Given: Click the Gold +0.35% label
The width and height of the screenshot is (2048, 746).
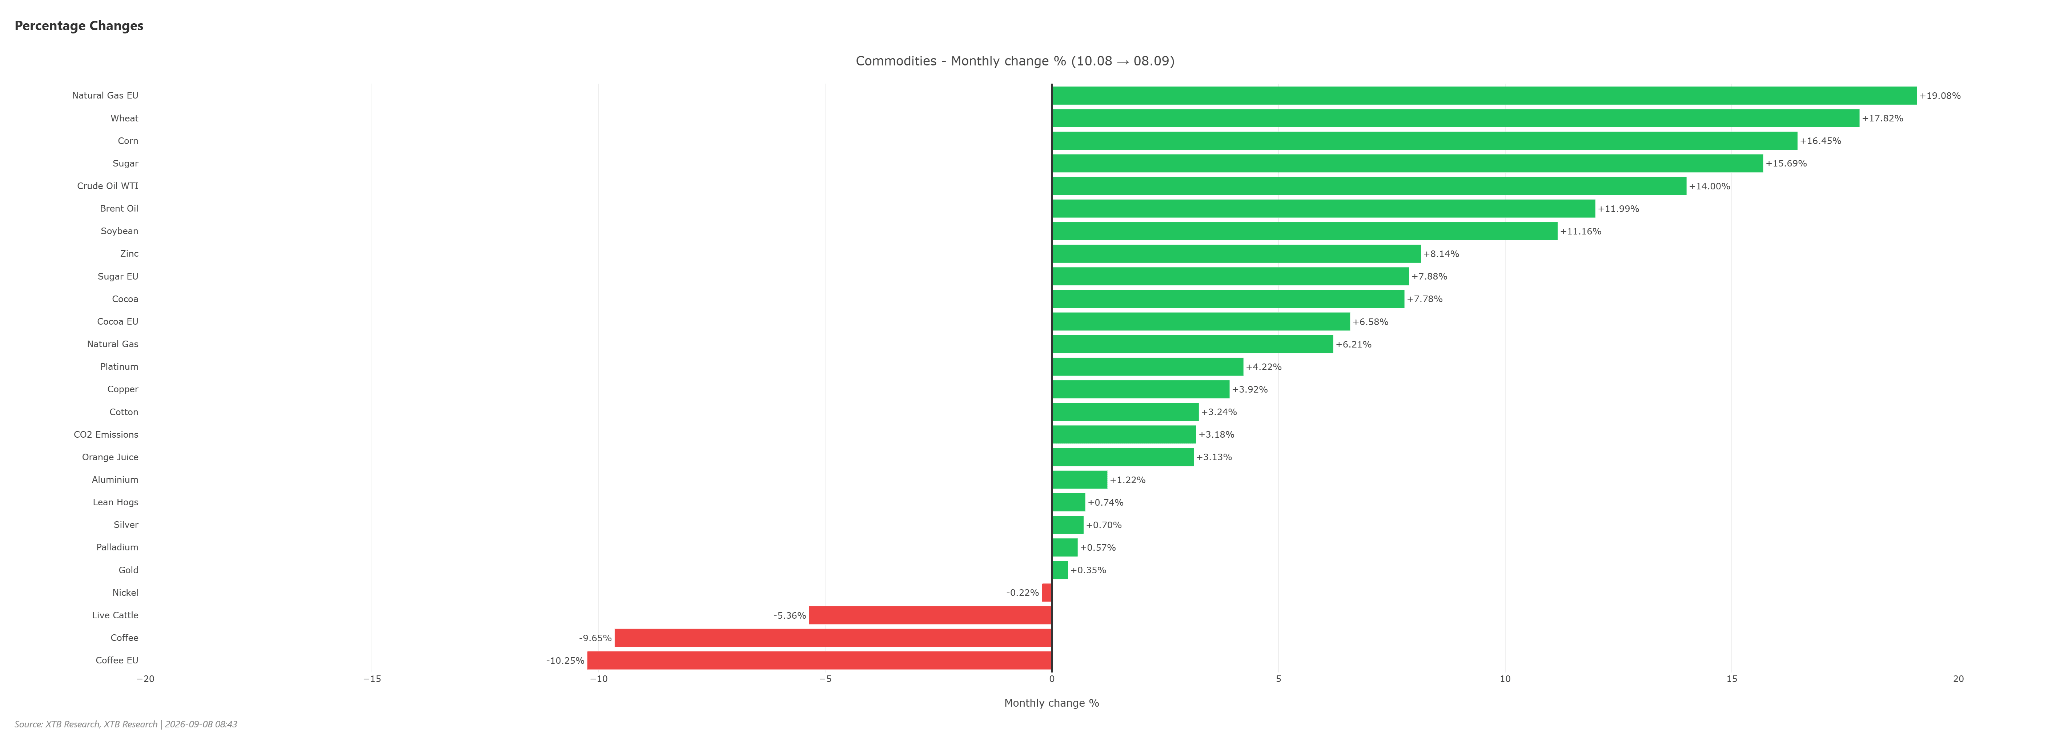Looking at the screenshot, I should (1088, 570).
